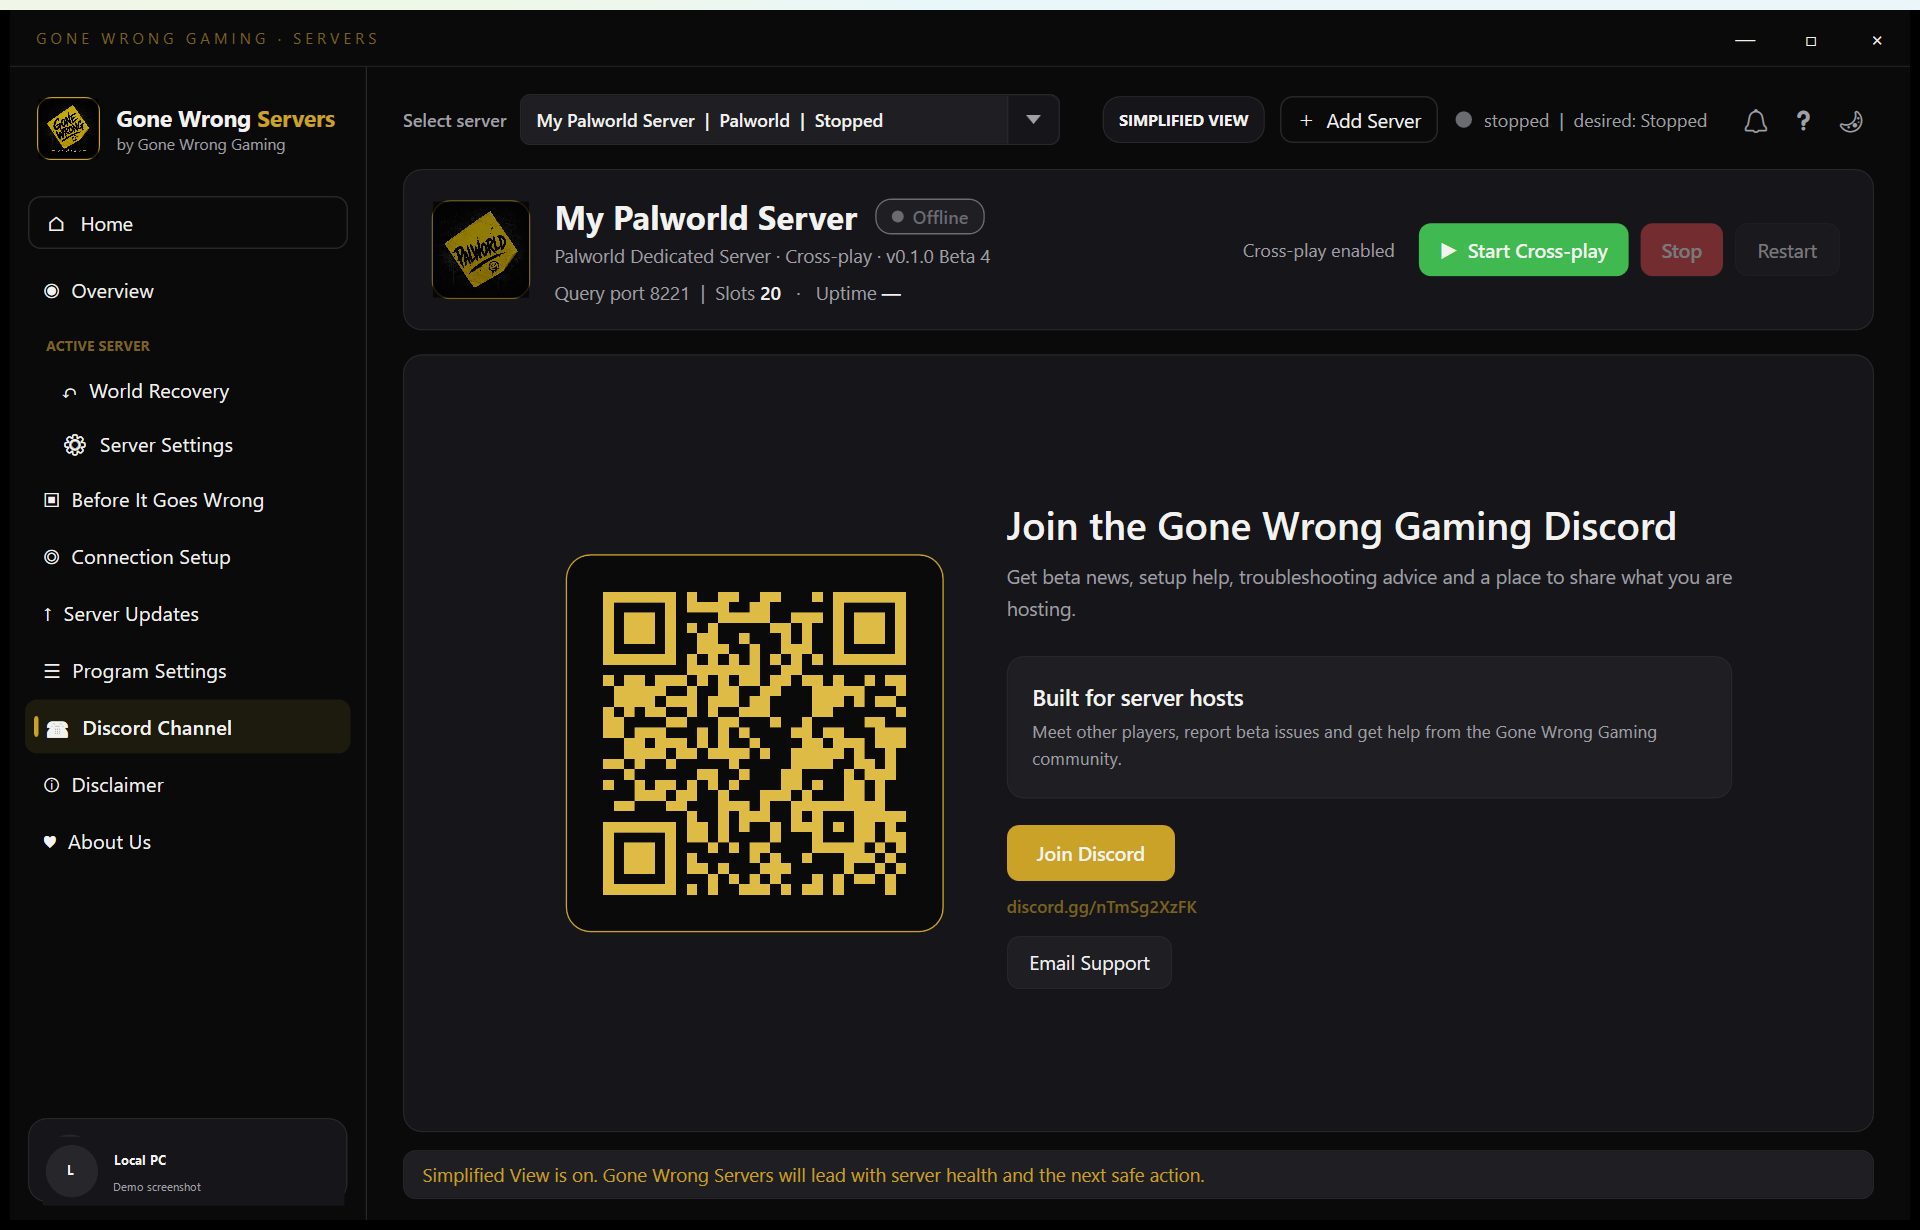Viewport: 1920px width, 1230px height.
Task: Click the Restart button
Action: [x=1787, y=250]
